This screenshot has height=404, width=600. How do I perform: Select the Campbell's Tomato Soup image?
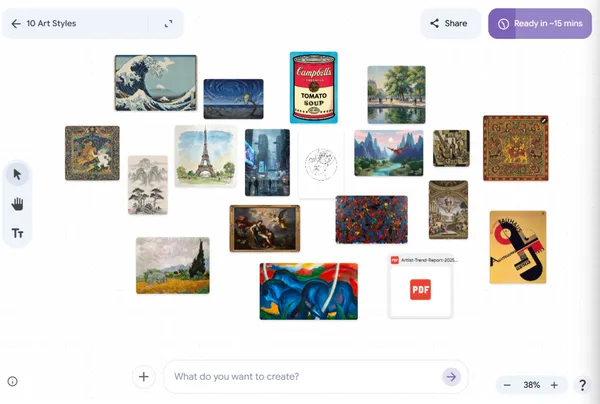pos(314,88)
